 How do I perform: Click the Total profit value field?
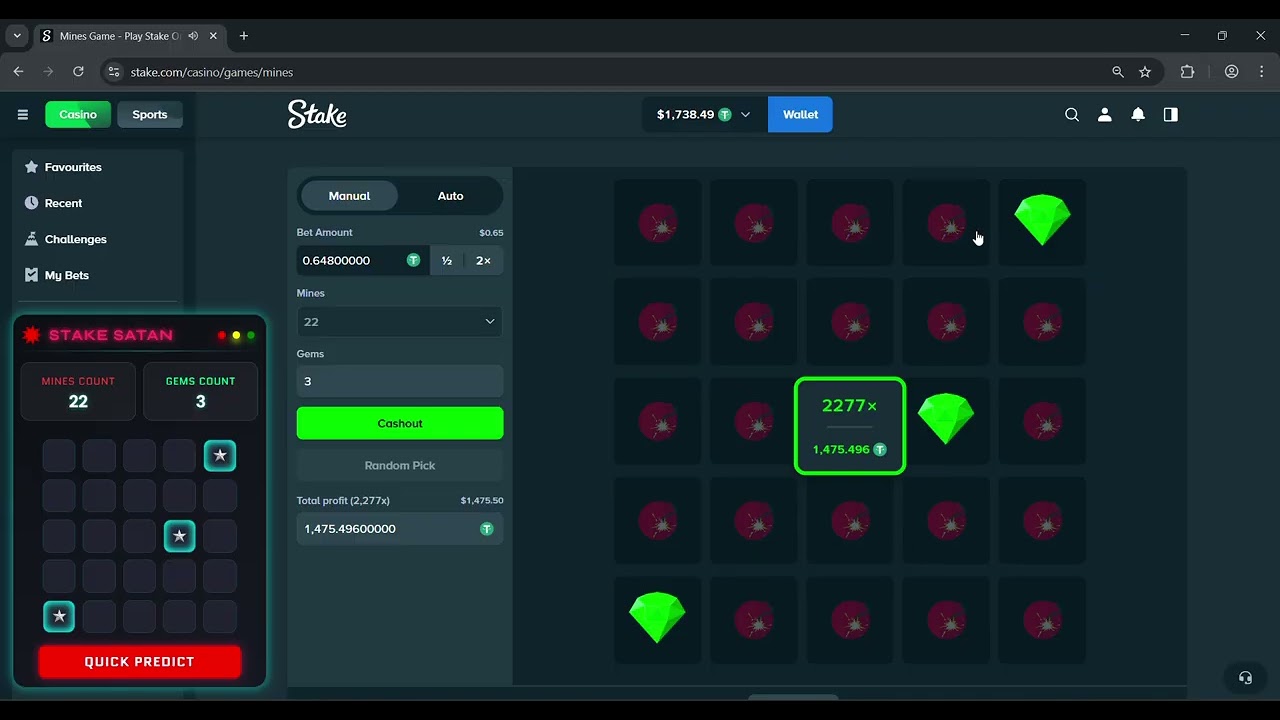click(x=400, y=528)
